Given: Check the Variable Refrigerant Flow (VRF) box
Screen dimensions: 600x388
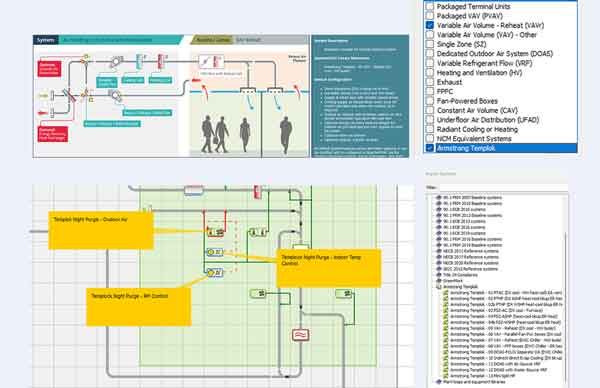Looking at the screenshot, I should point(430,63).
